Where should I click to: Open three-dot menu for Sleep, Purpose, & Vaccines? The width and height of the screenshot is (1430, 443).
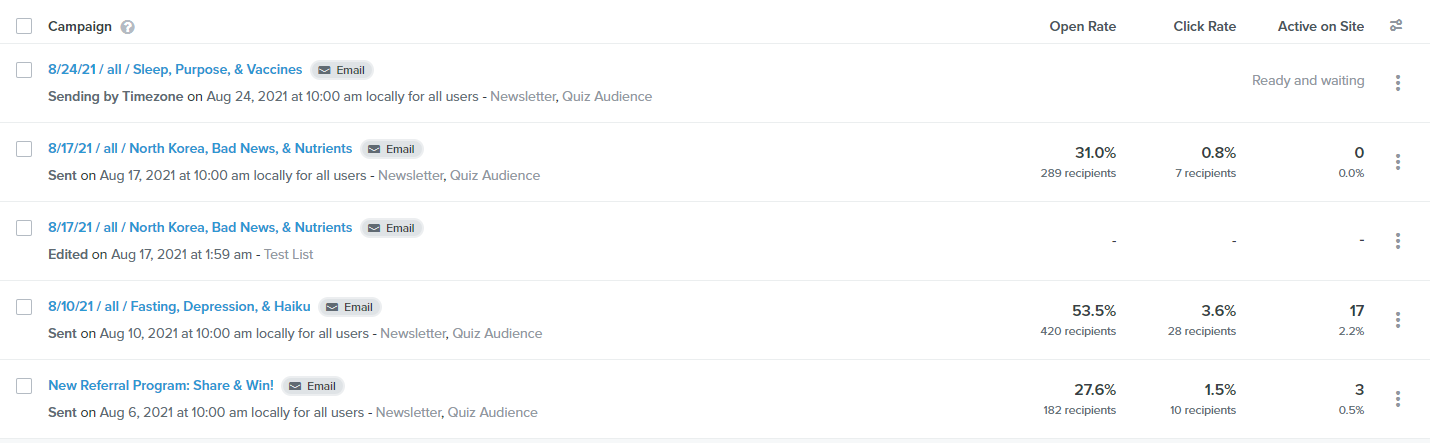click(x=1397, y=83)
